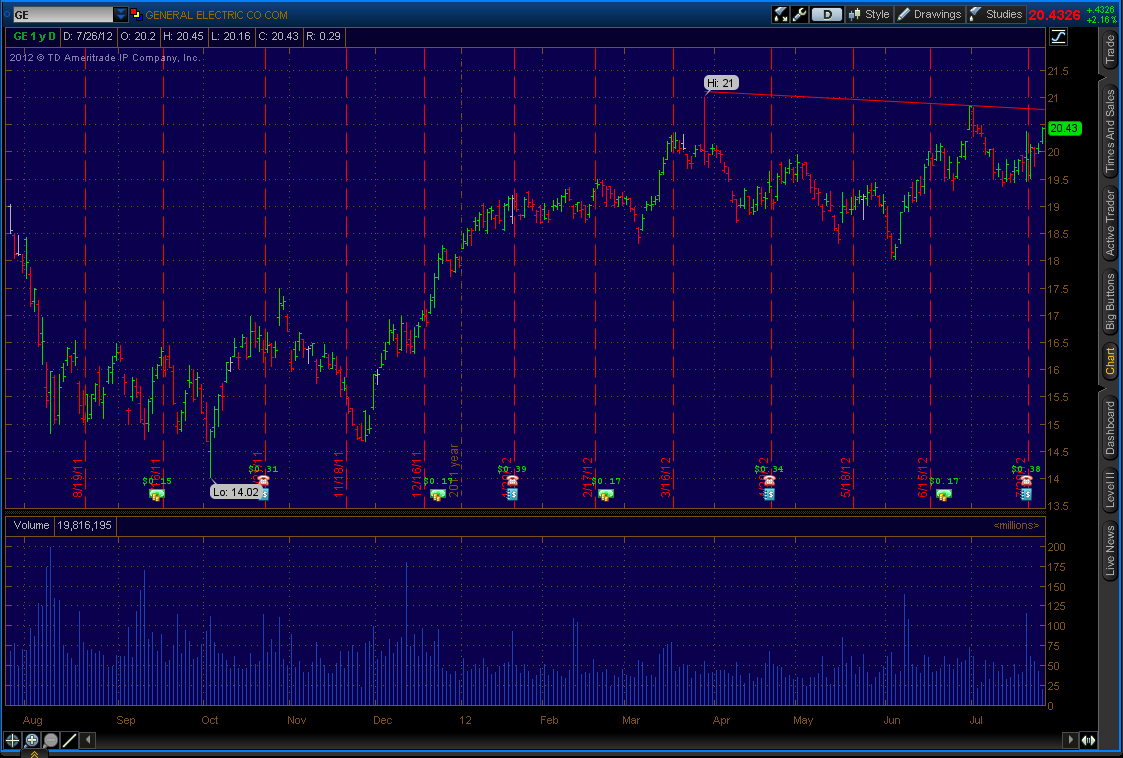Click the L: 20.16 low value
The width and height of the screenshot is (1123, 758).
[x=231, y=36]
